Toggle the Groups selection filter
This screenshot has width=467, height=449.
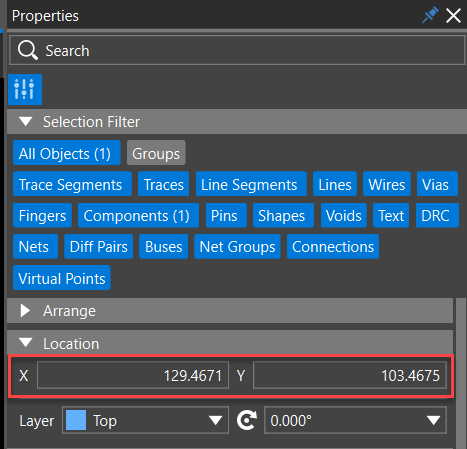pos(156,153)
